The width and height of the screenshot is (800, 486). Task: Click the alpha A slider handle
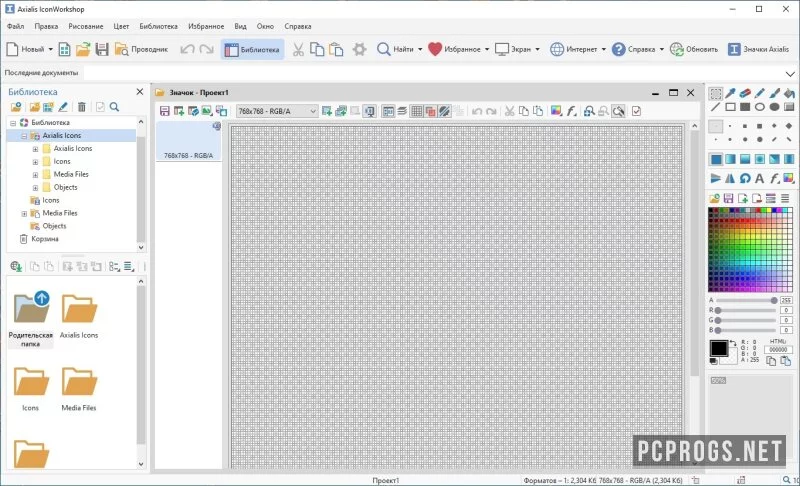click(774, 300)
